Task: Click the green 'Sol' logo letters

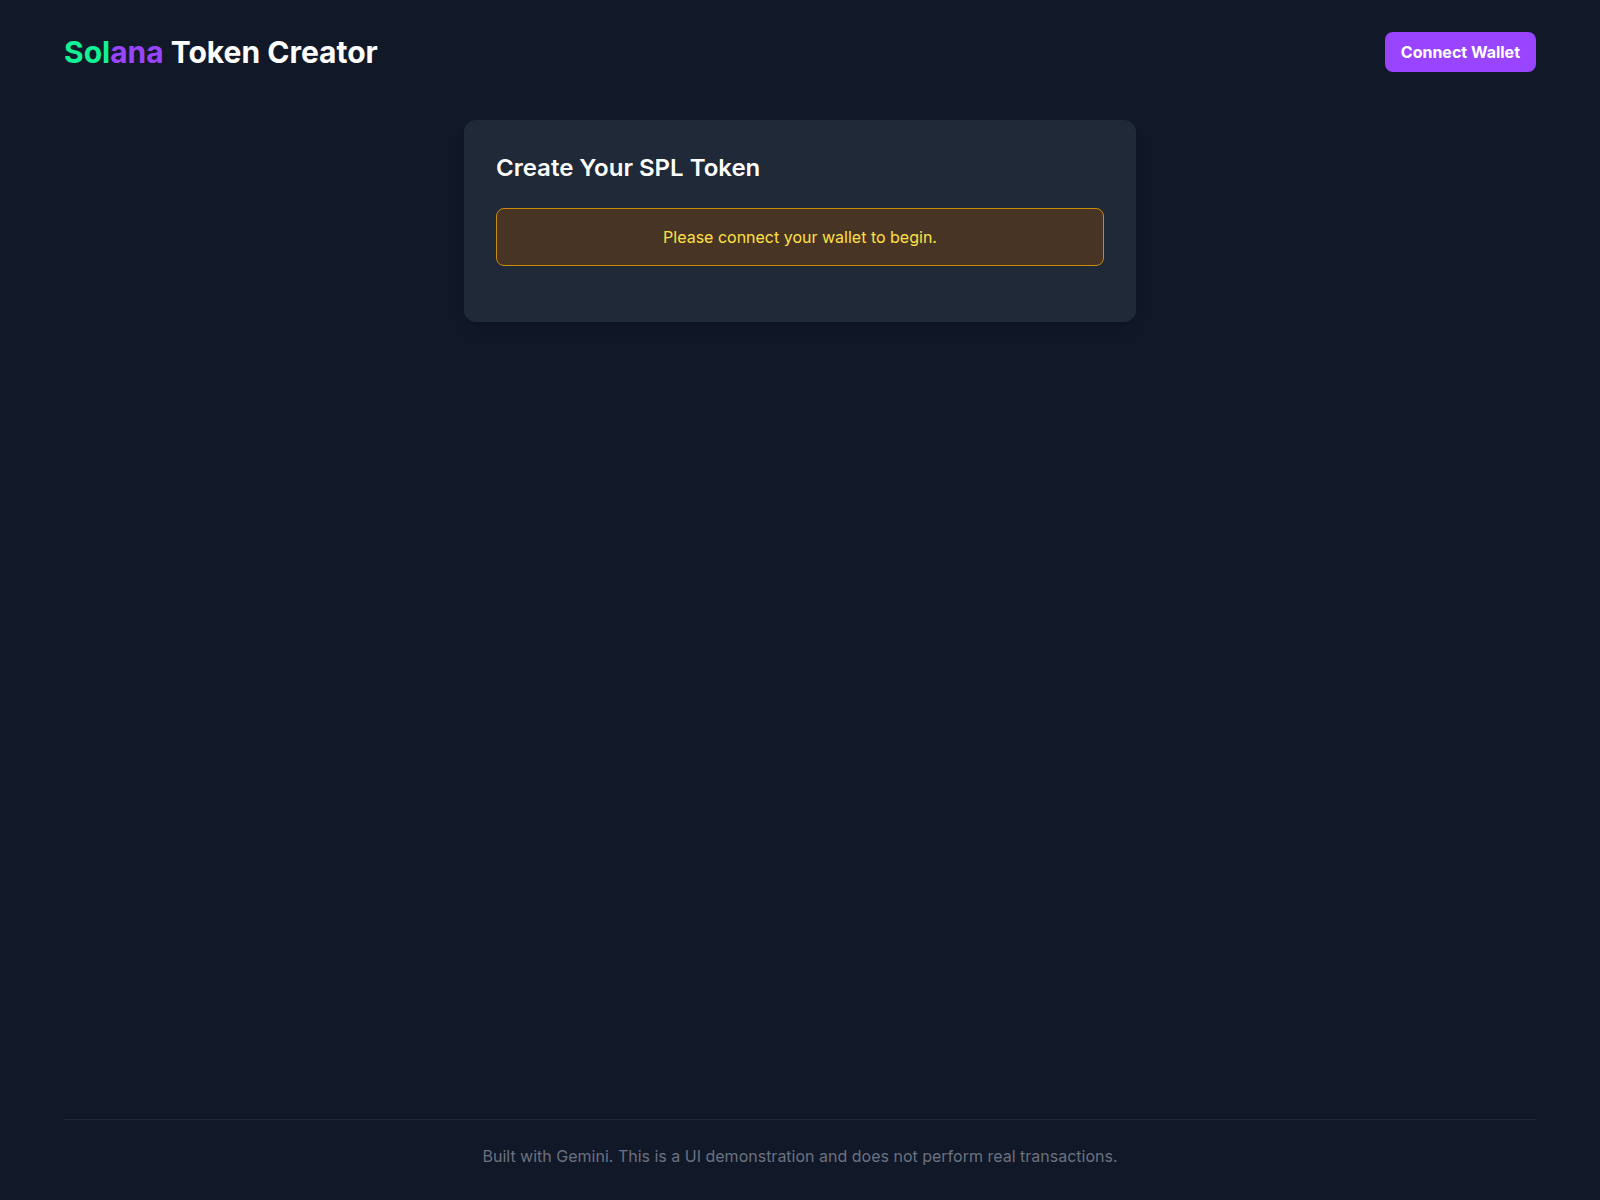Action: click(x=87, y=52)
